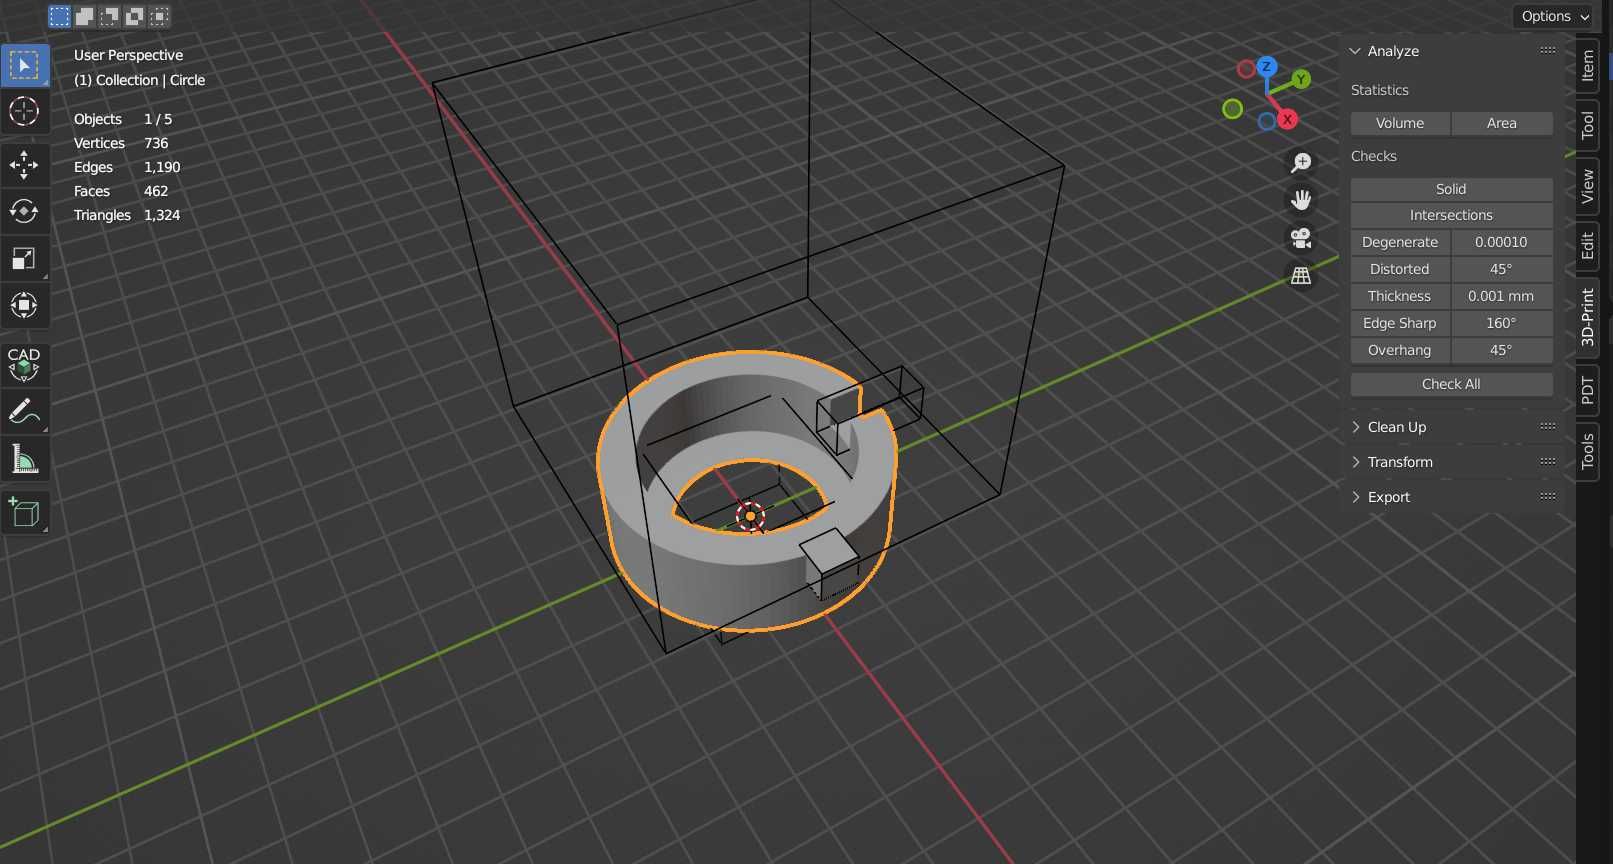Viewport: 1613px width, 864px height.
Task: Click the Check All button
Action: point(1451,384)
